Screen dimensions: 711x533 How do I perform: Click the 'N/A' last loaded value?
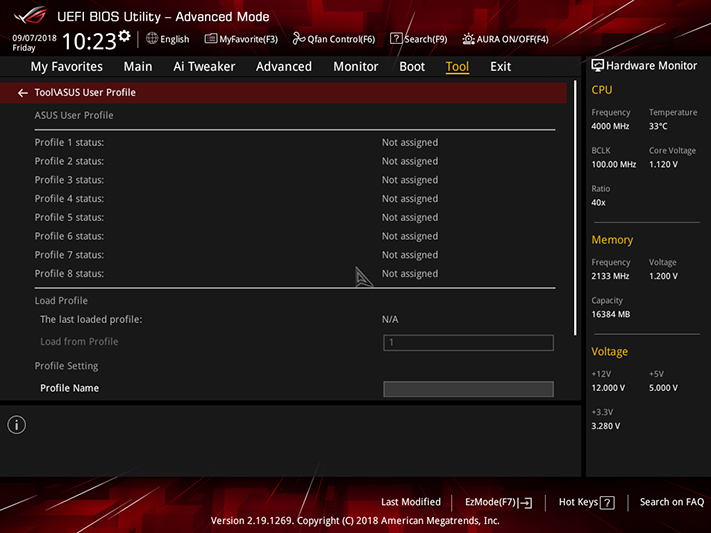[x=390, y=319]
